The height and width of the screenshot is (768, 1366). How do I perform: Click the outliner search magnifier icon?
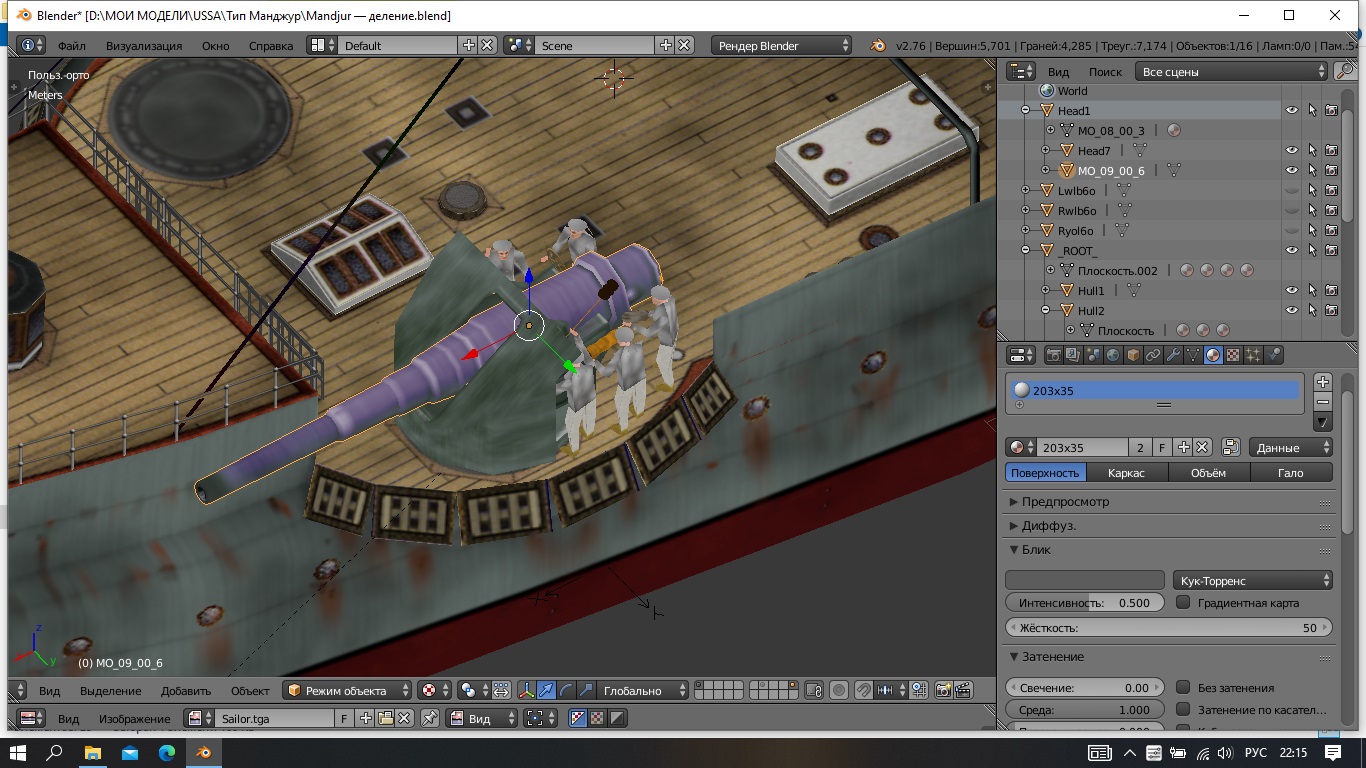pyautogui.click(x=1345, y=72)
